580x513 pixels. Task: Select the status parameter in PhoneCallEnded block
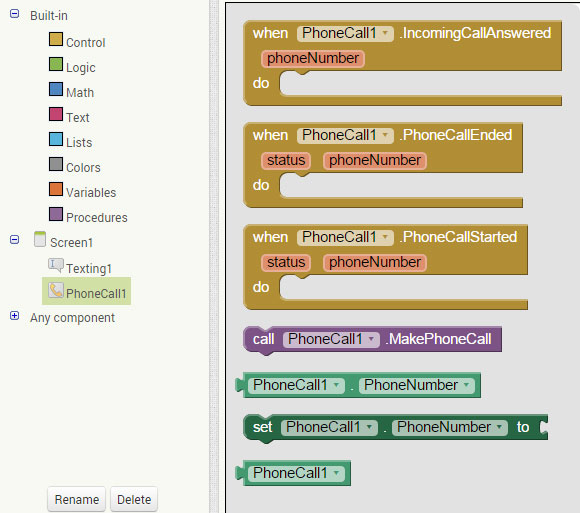(x=286, y=161)
